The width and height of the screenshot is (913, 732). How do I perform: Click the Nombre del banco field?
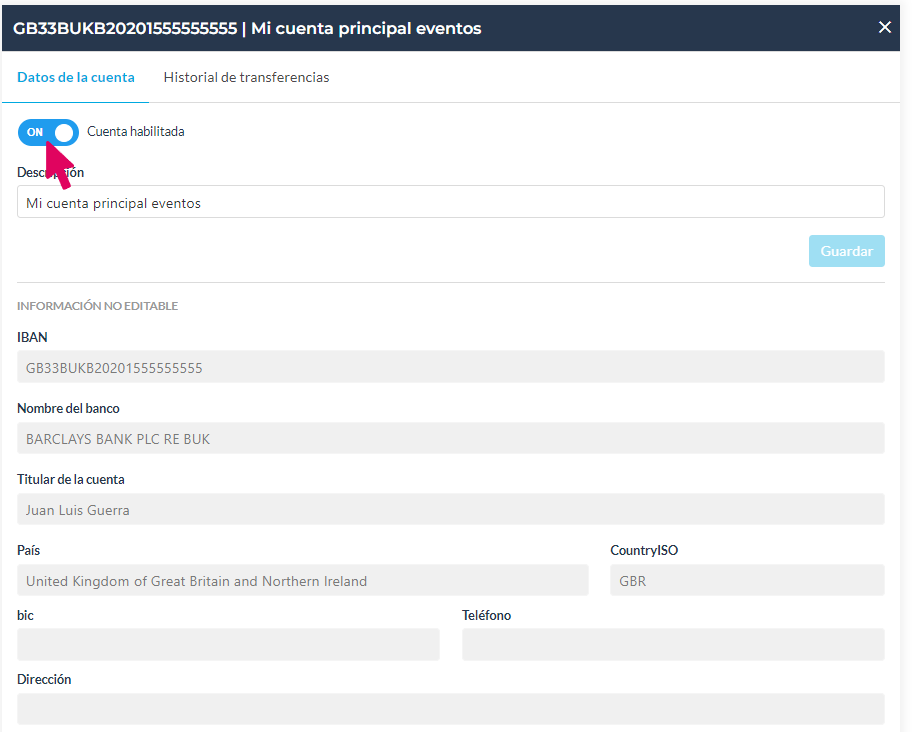point(451,438)
